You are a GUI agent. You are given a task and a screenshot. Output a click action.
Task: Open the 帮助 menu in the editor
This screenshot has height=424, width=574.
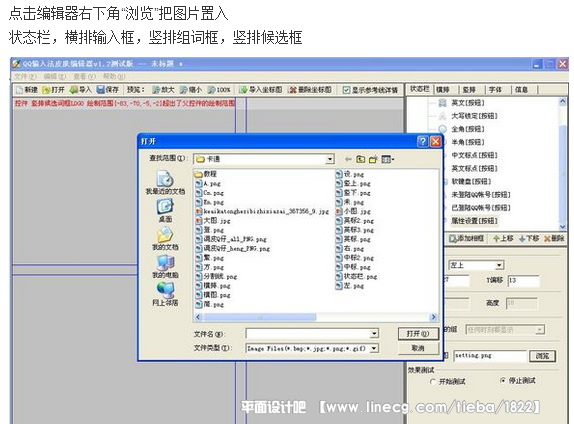pyautogui.click(x=114, y=76)
